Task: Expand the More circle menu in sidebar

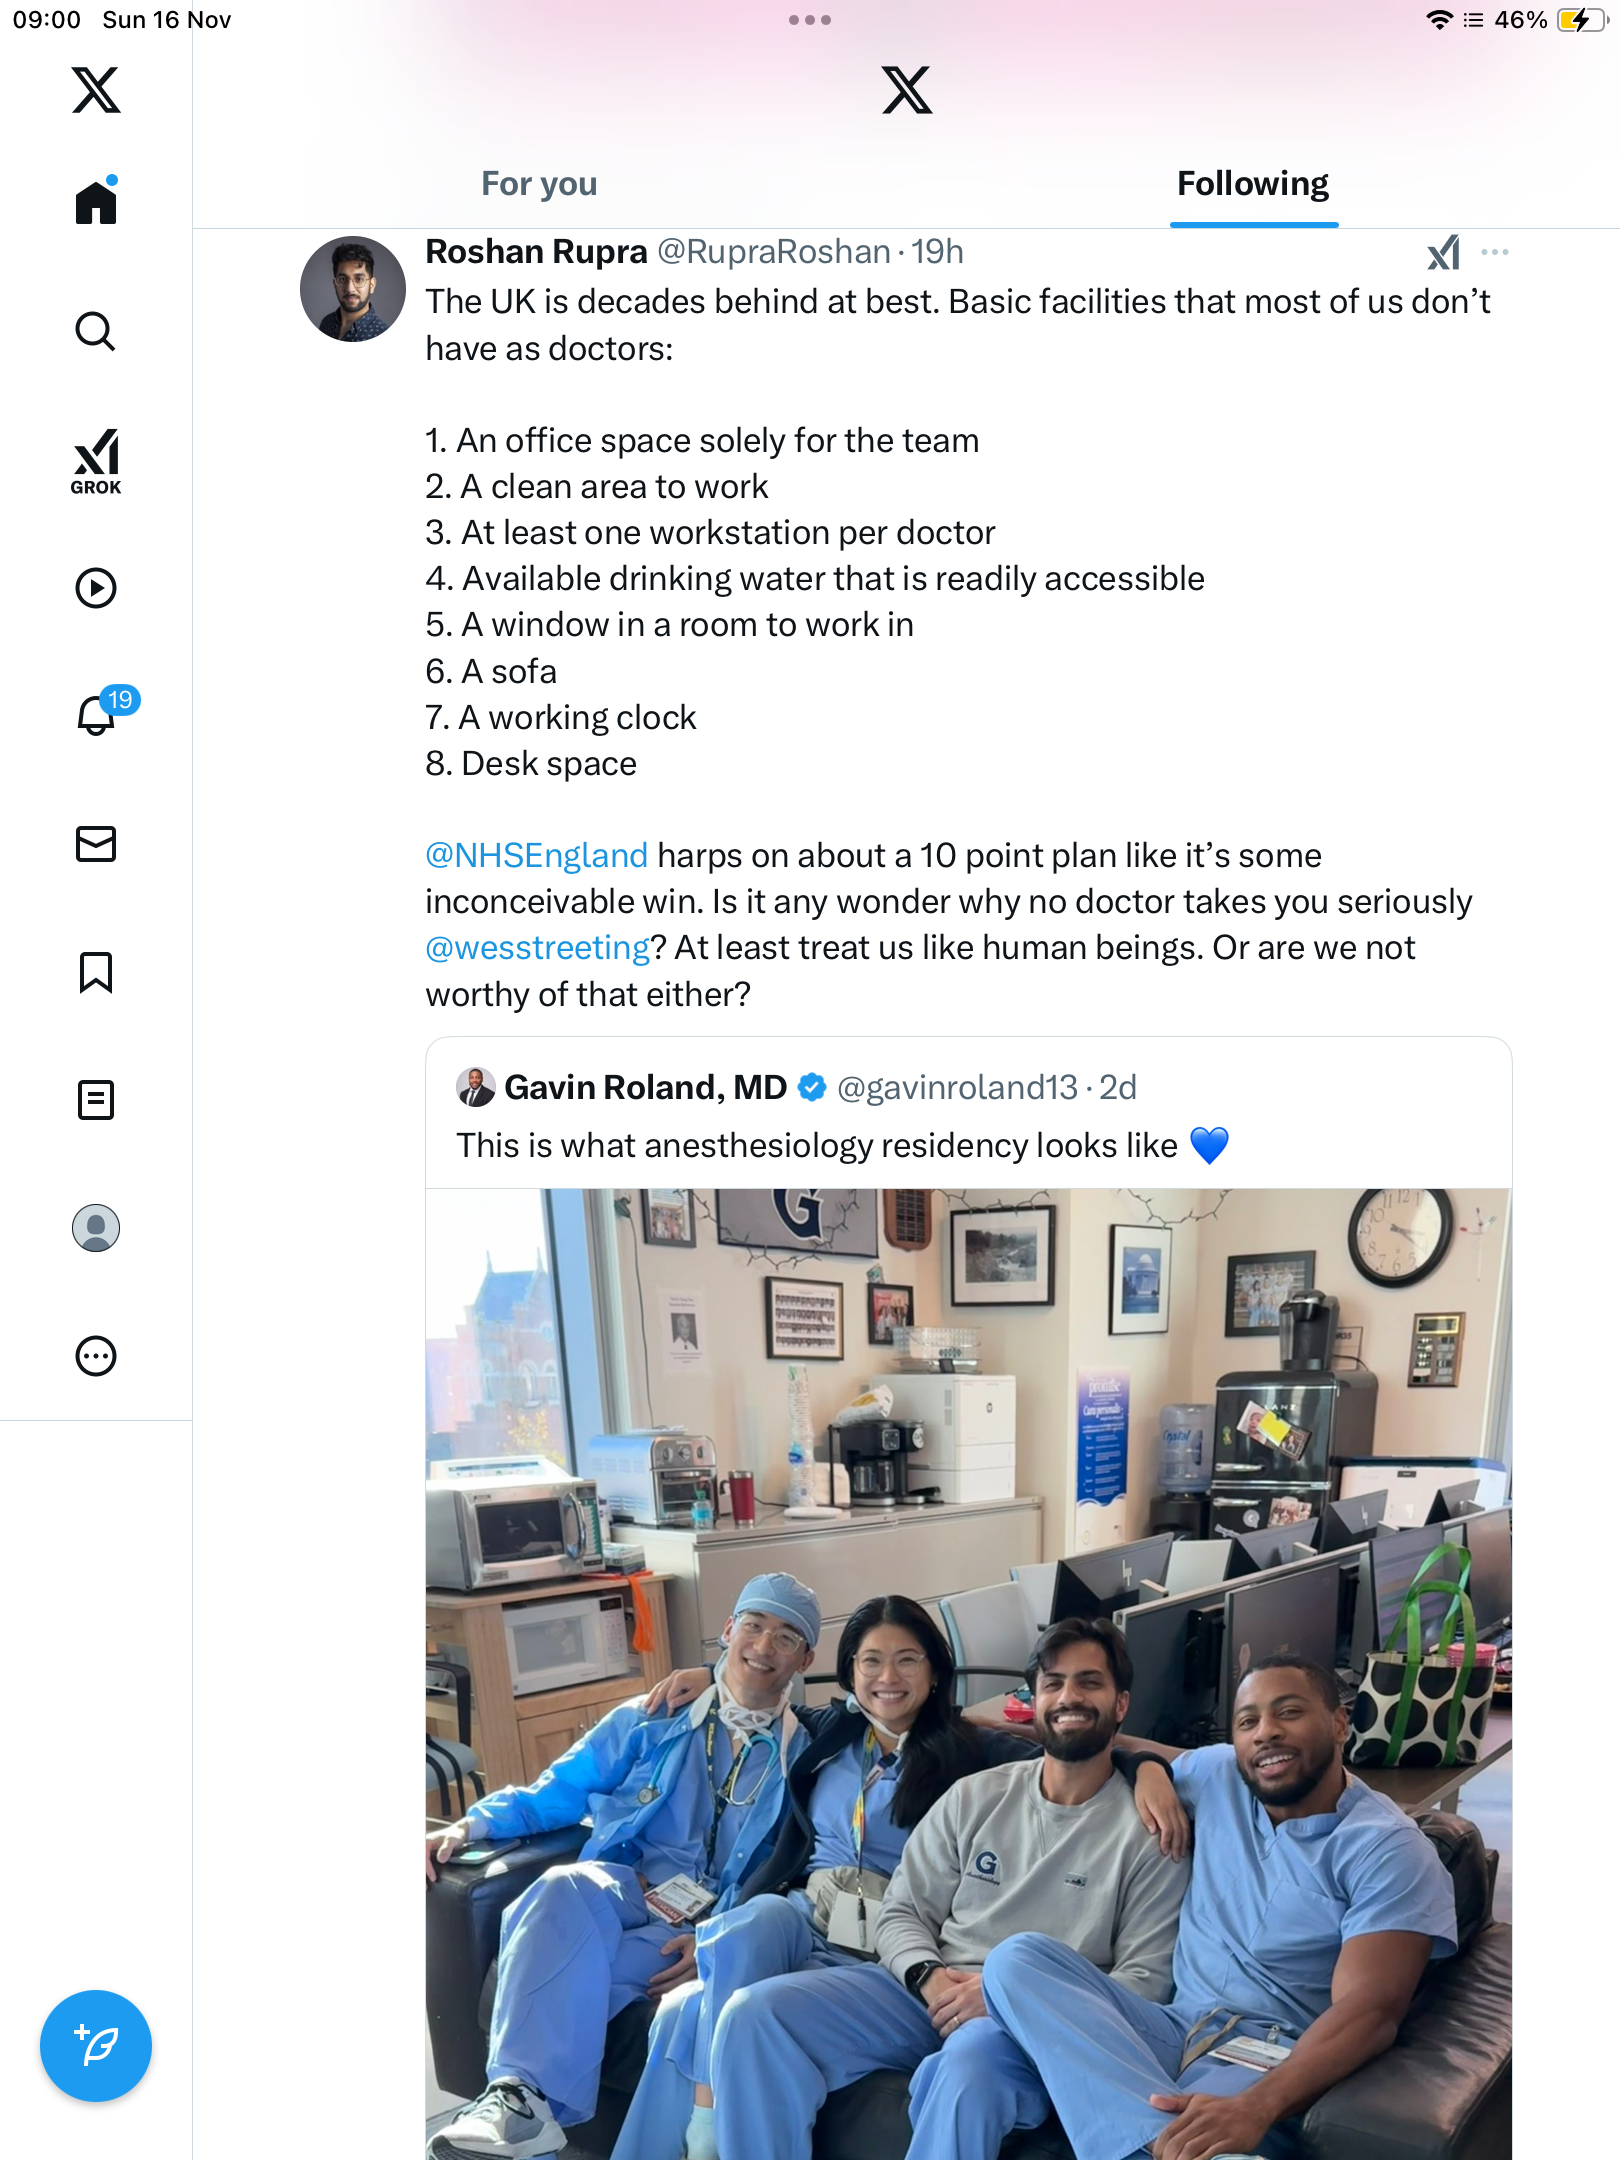Action: (x=96, y=1356)
